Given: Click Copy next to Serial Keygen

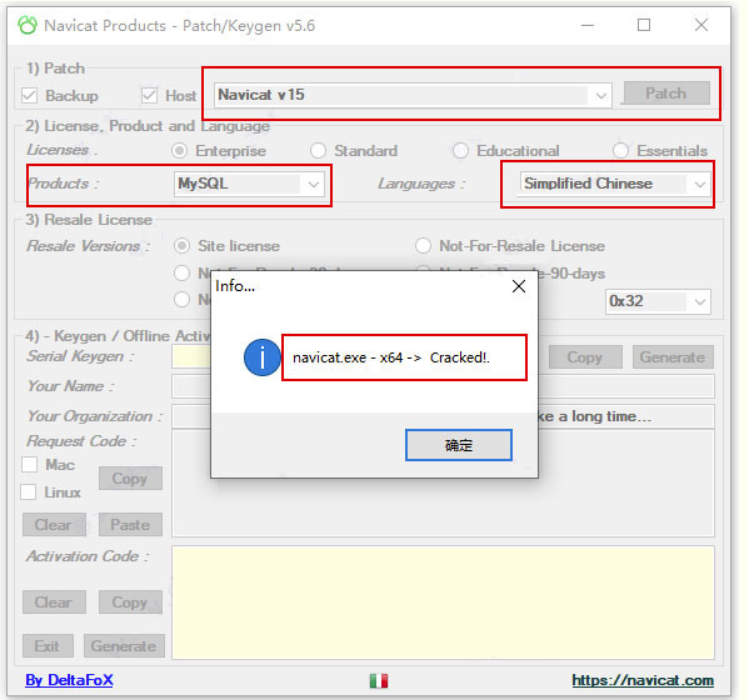Looking at the screenshot, I should (x=585, y=357).
